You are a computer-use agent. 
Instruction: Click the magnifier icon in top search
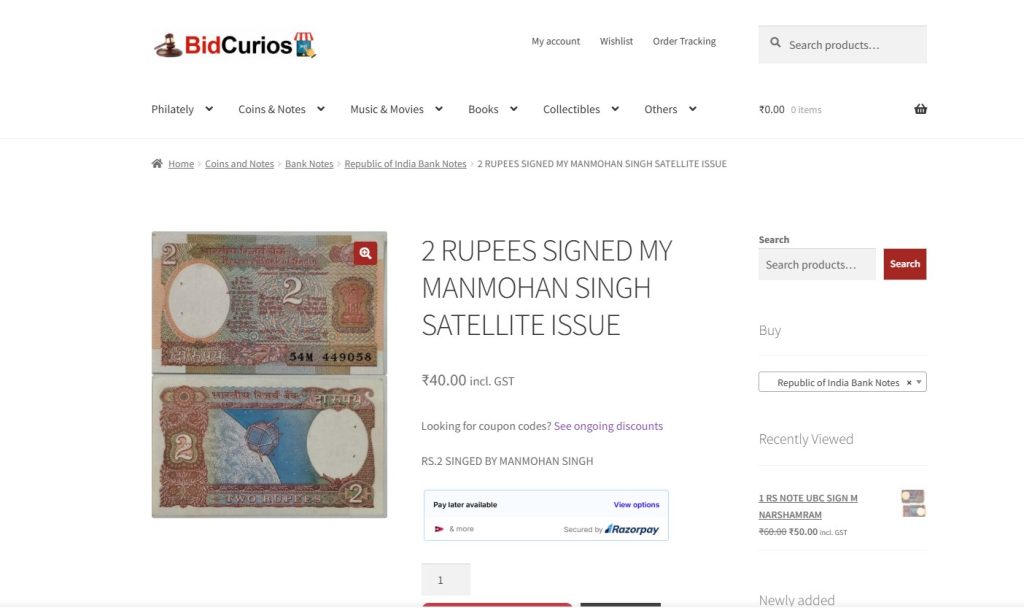775,43
